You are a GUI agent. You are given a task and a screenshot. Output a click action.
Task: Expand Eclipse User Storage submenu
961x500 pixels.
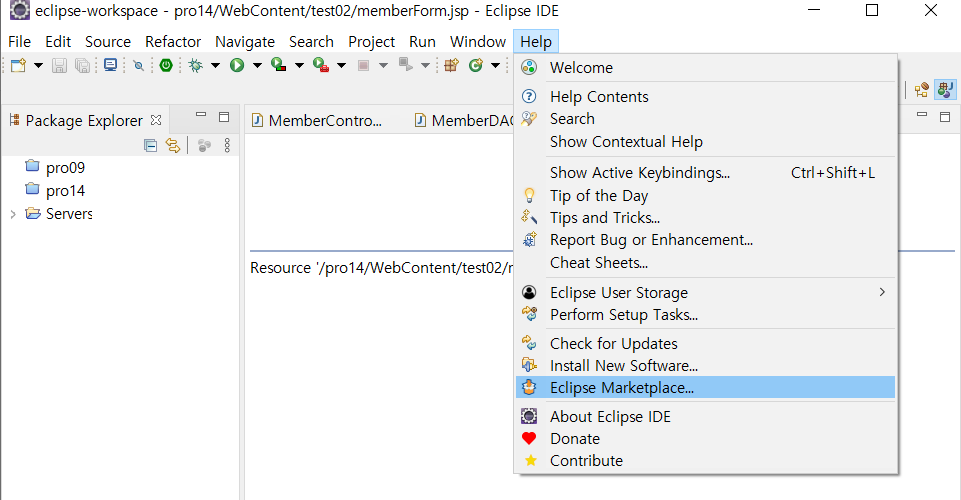705,292
